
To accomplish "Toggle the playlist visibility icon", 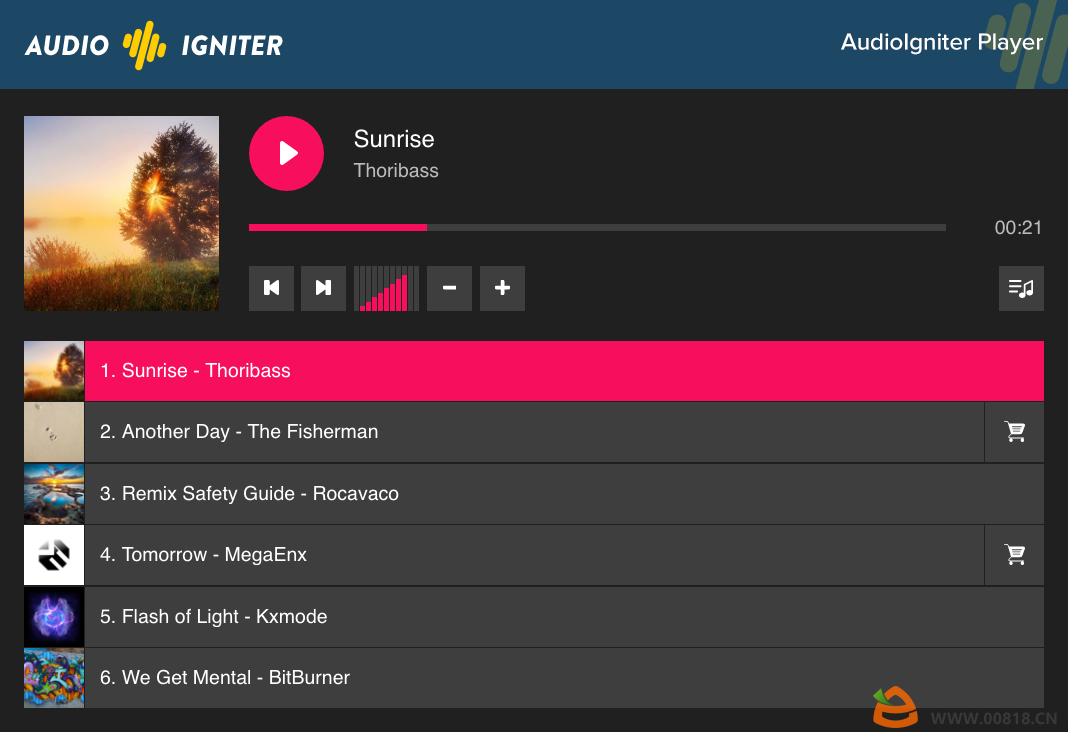I will coord(1021,288).
